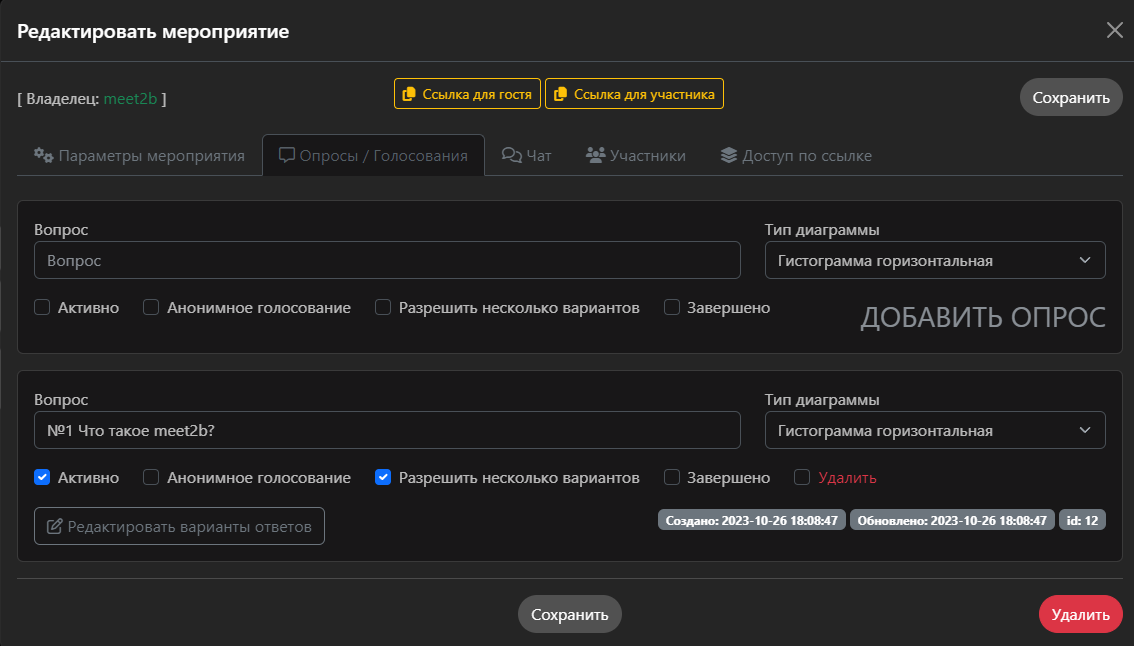Click the speech bubble icon on "Опросы / Голосования" tab

pos(285,155)
